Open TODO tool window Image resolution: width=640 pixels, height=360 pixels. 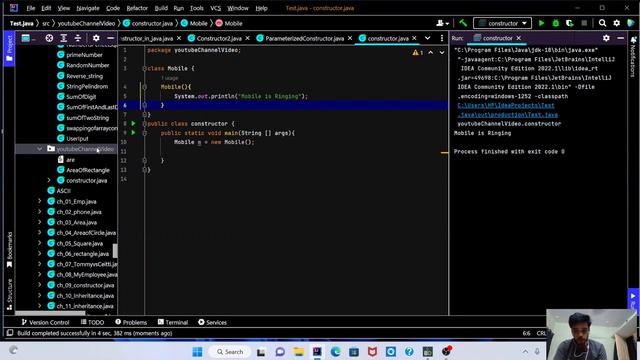coord(92,322)
